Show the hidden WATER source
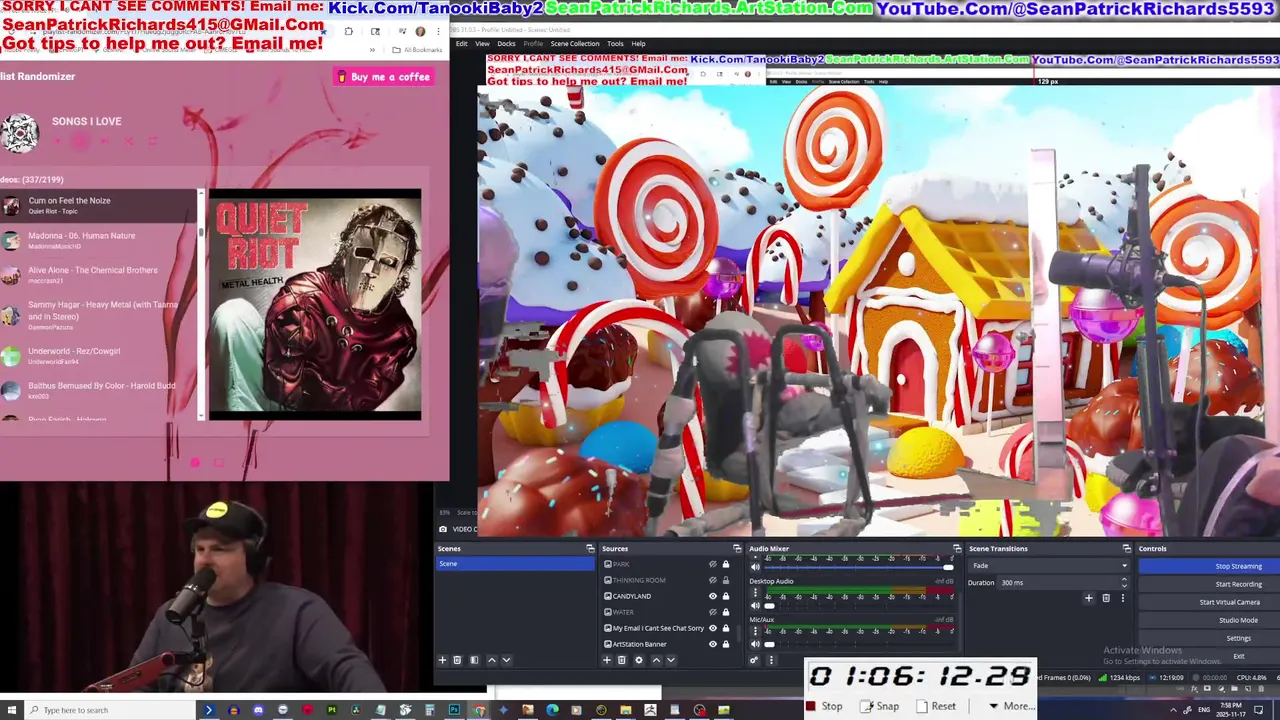Image resolution: width=1280 pixels, height=720 pixels. (713, 612)
